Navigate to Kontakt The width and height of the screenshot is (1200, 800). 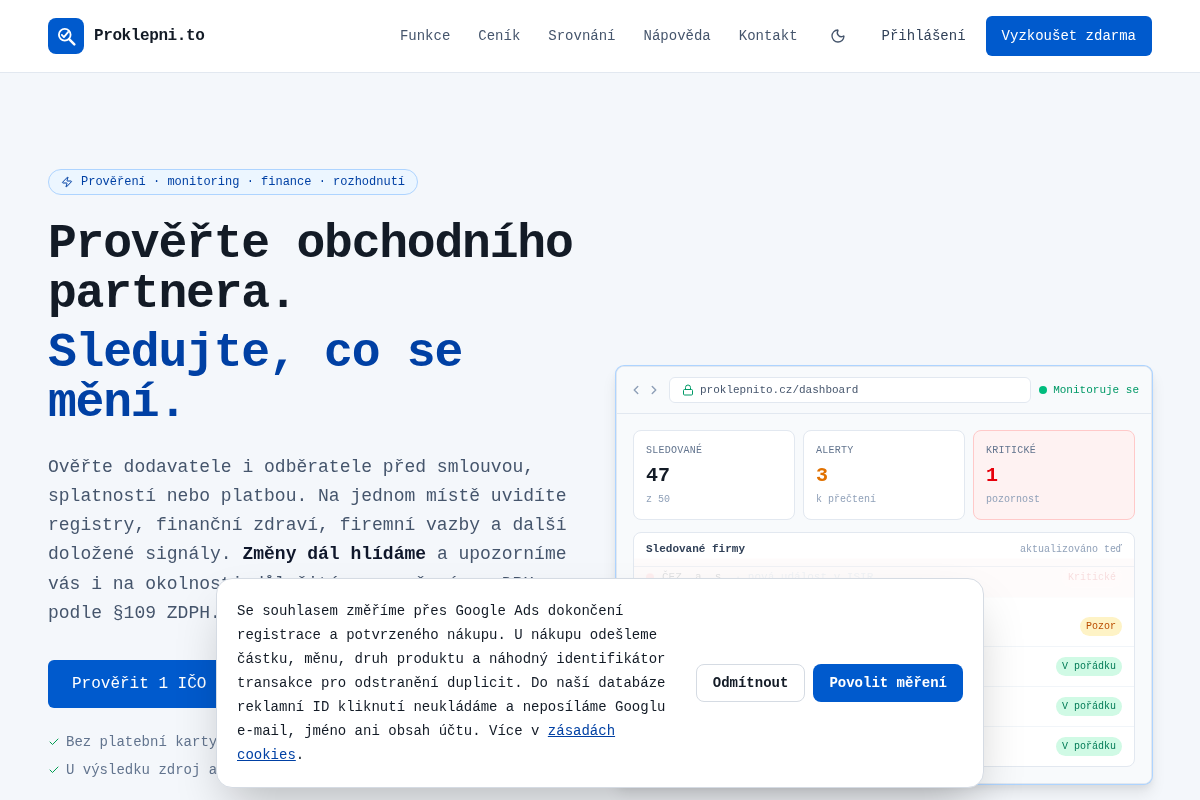[768, 36]
